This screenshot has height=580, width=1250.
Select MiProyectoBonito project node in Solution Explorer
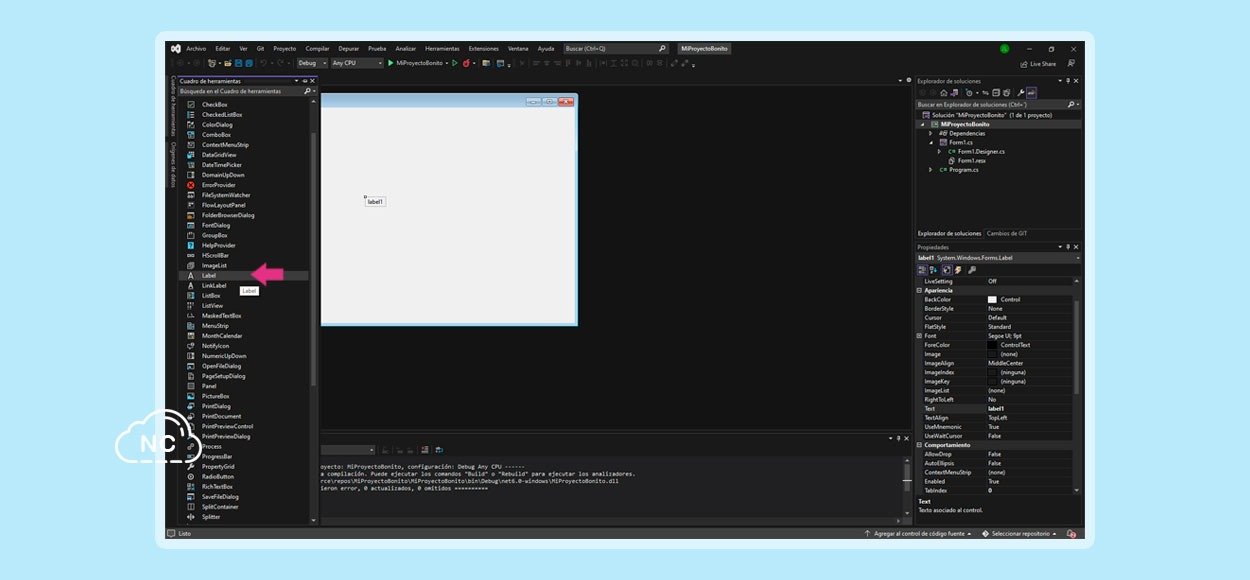(964, 124)
